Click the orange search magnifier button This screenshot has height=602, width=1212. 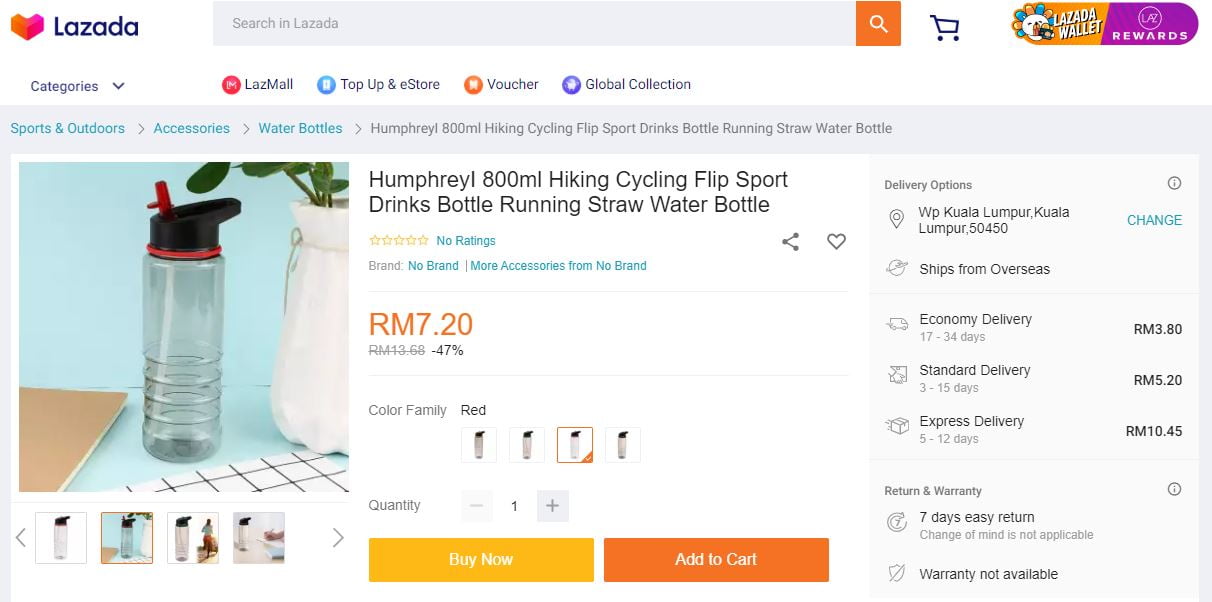878,23
